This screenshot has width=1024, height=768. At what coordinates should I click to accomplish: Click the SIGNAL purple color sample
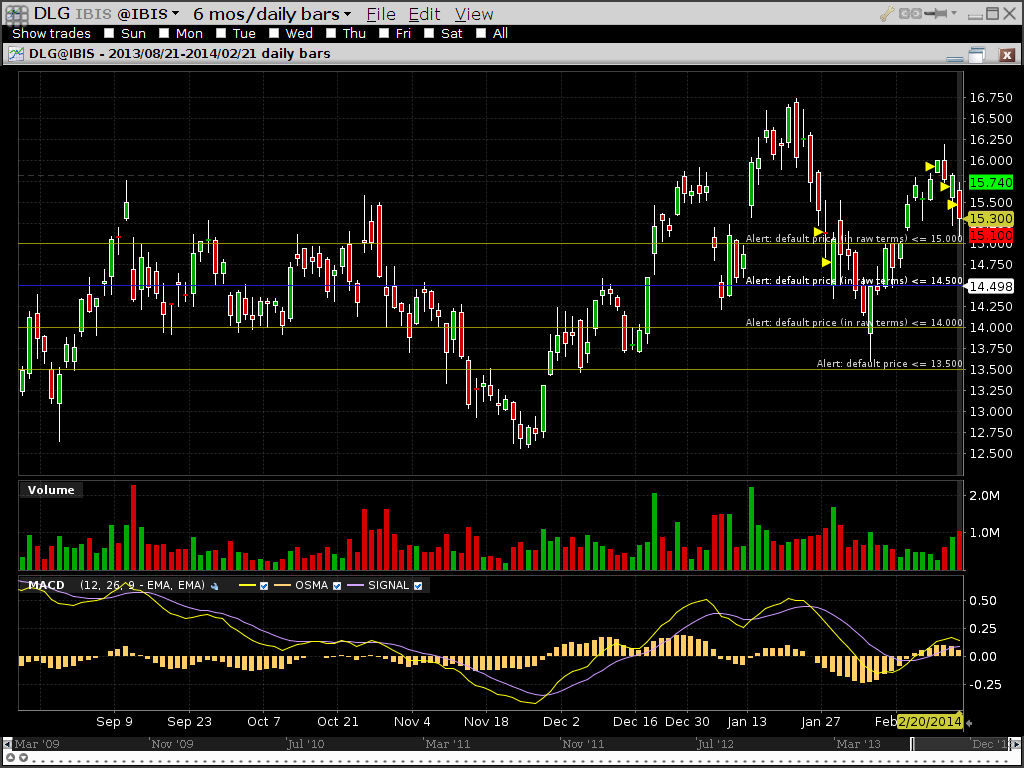[x=355, y=586]
